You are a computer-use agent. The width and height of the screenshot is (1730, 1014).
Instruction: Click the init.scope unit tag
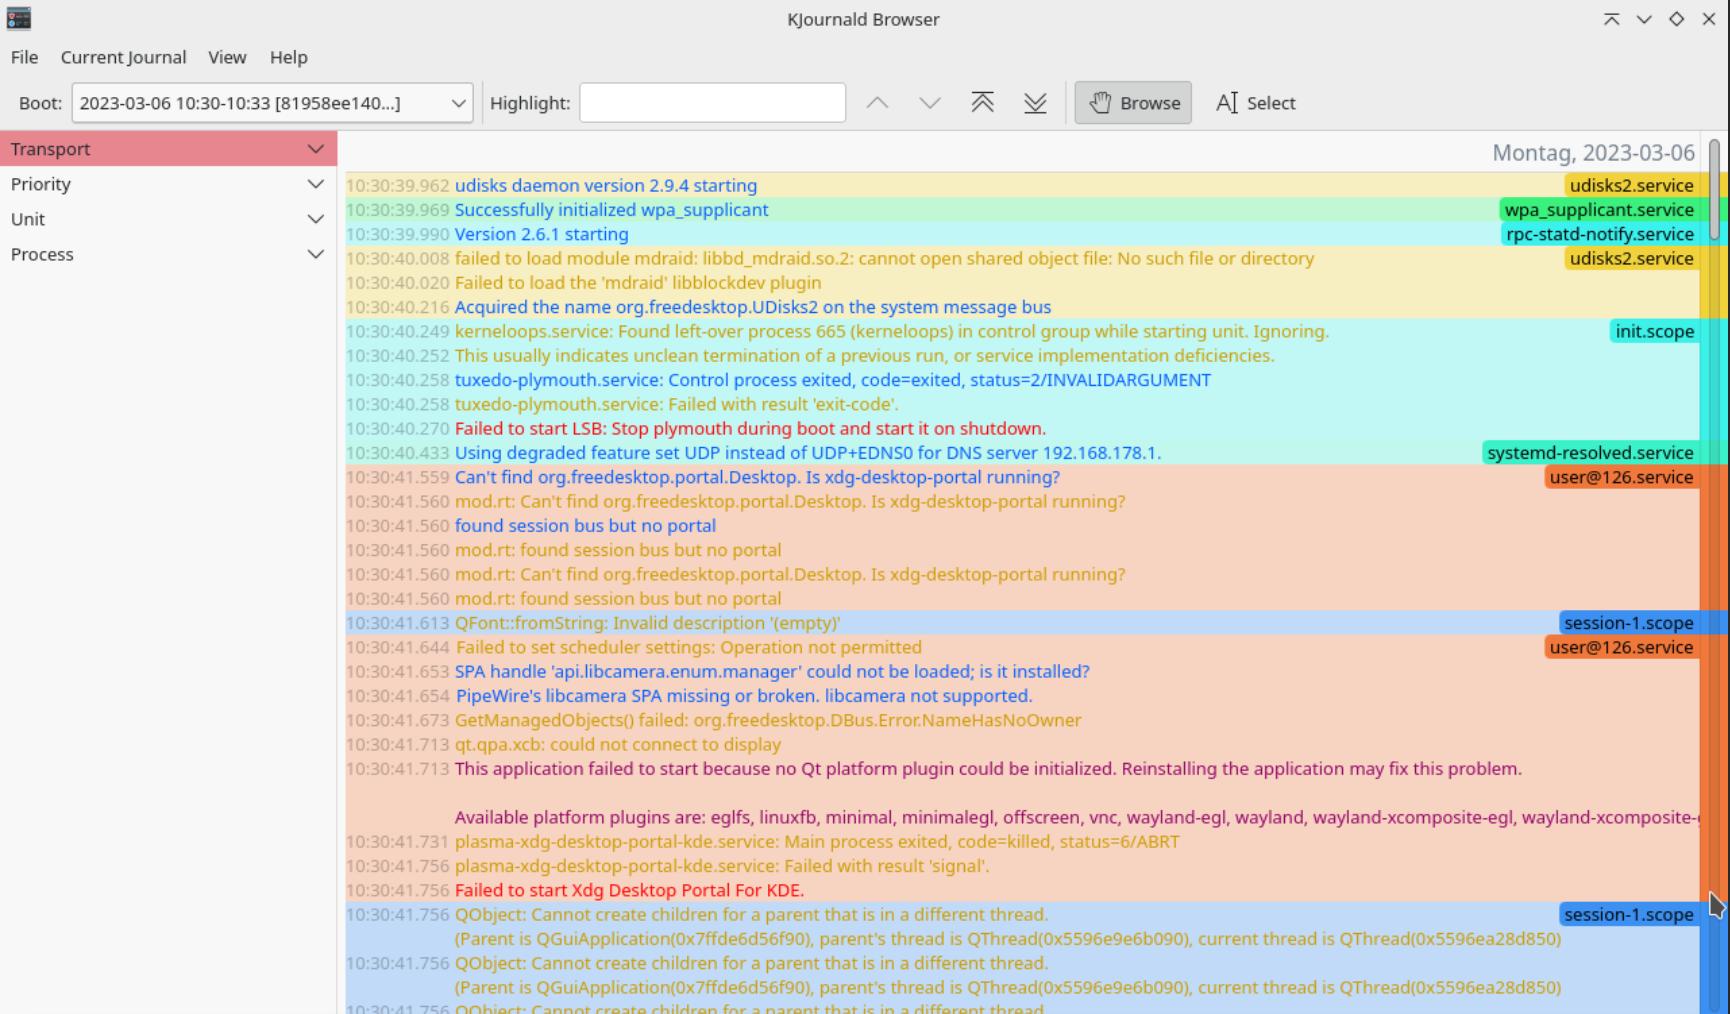1654,331
